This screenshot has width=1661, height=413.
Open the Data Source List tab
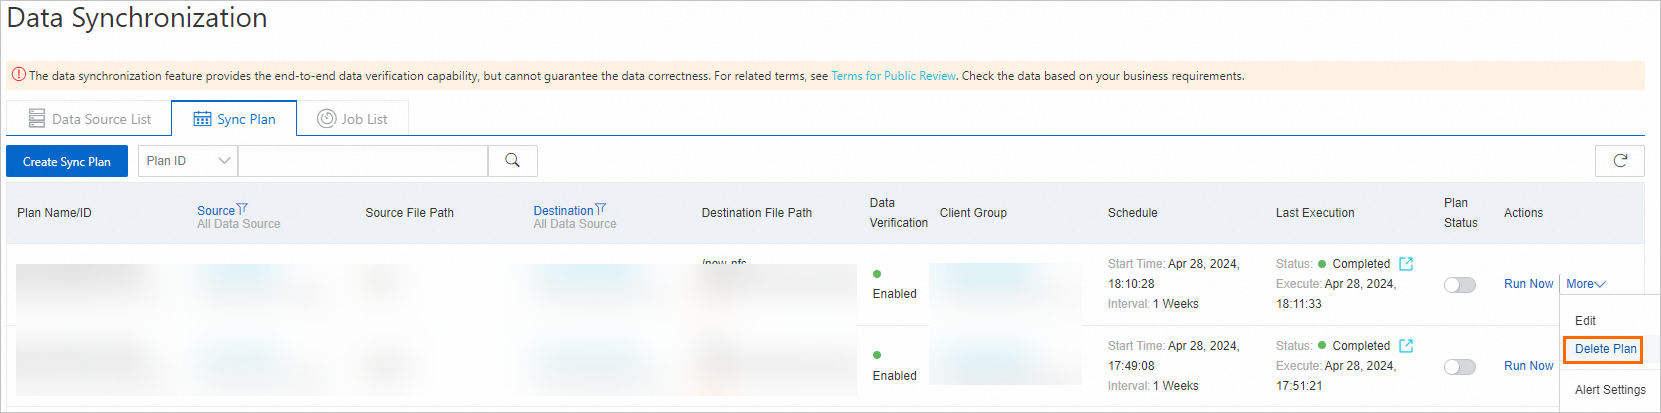point(89,118)
